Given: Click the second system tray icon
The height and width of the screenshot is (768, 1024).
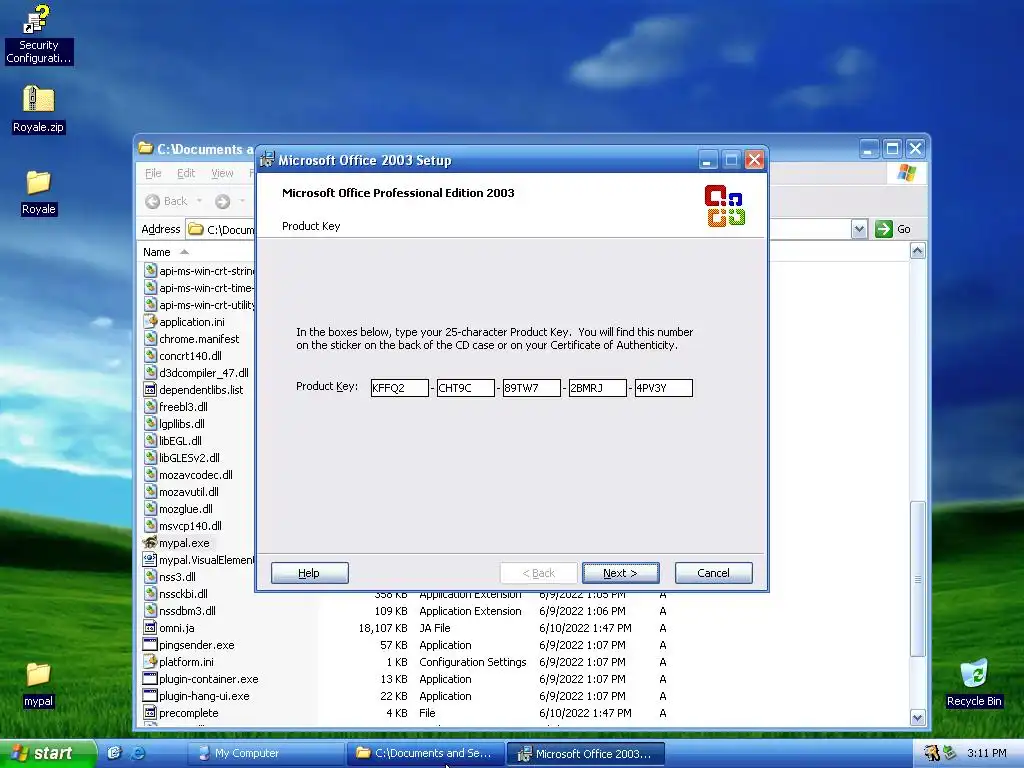Looking at the screenshot, I should 950,753.
